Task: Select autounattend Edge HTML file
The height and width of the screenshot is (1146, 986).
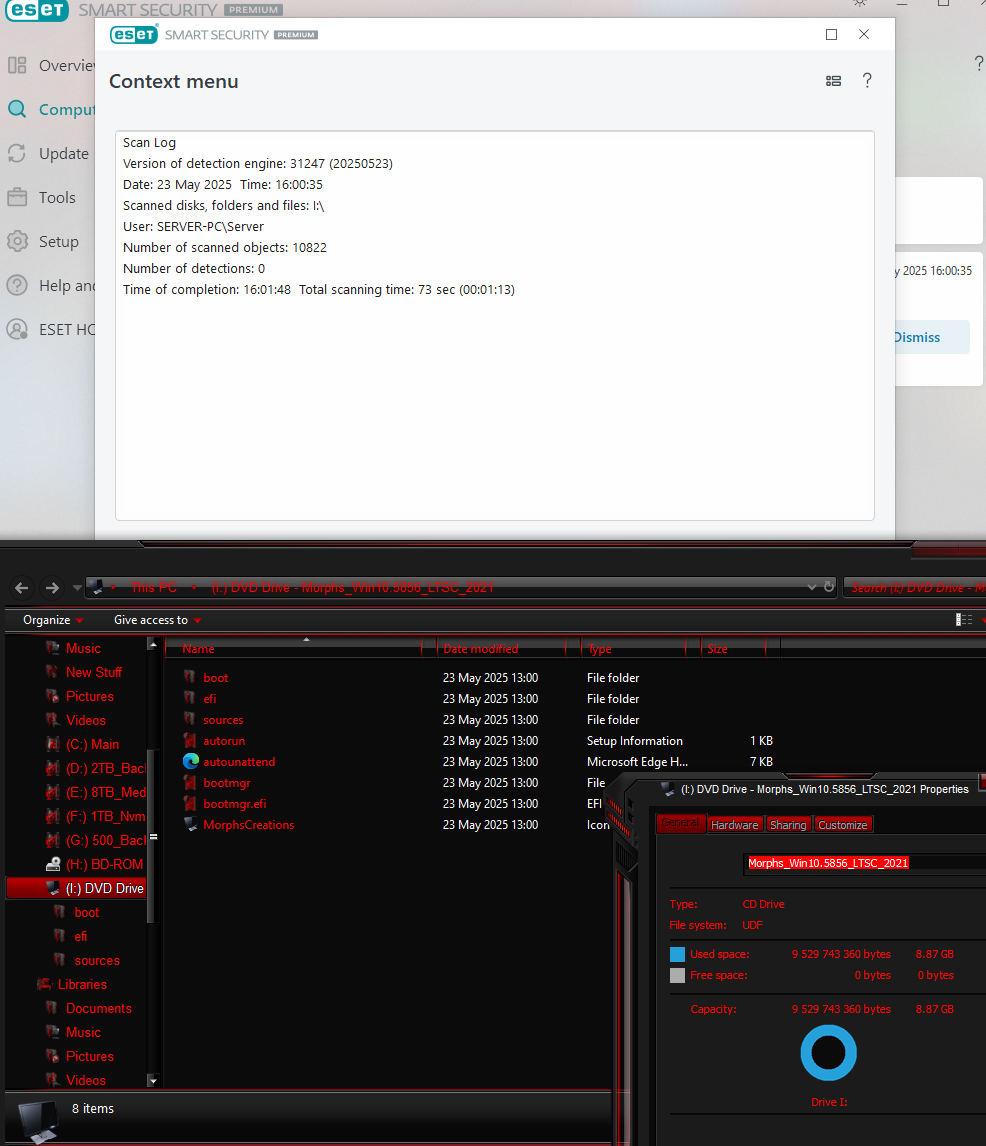Action: pos(239,762)
